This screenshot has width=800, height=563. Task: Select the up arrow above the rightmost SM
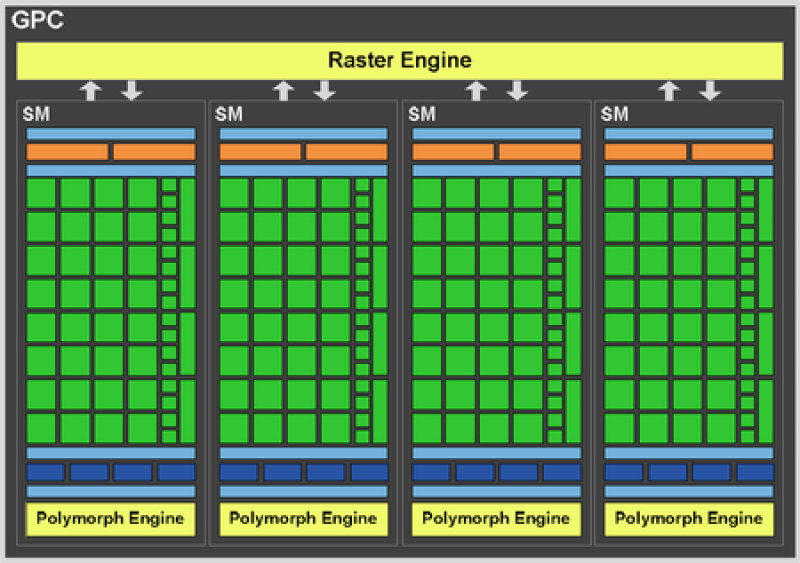pyautogui.click(x=670, y=91)
